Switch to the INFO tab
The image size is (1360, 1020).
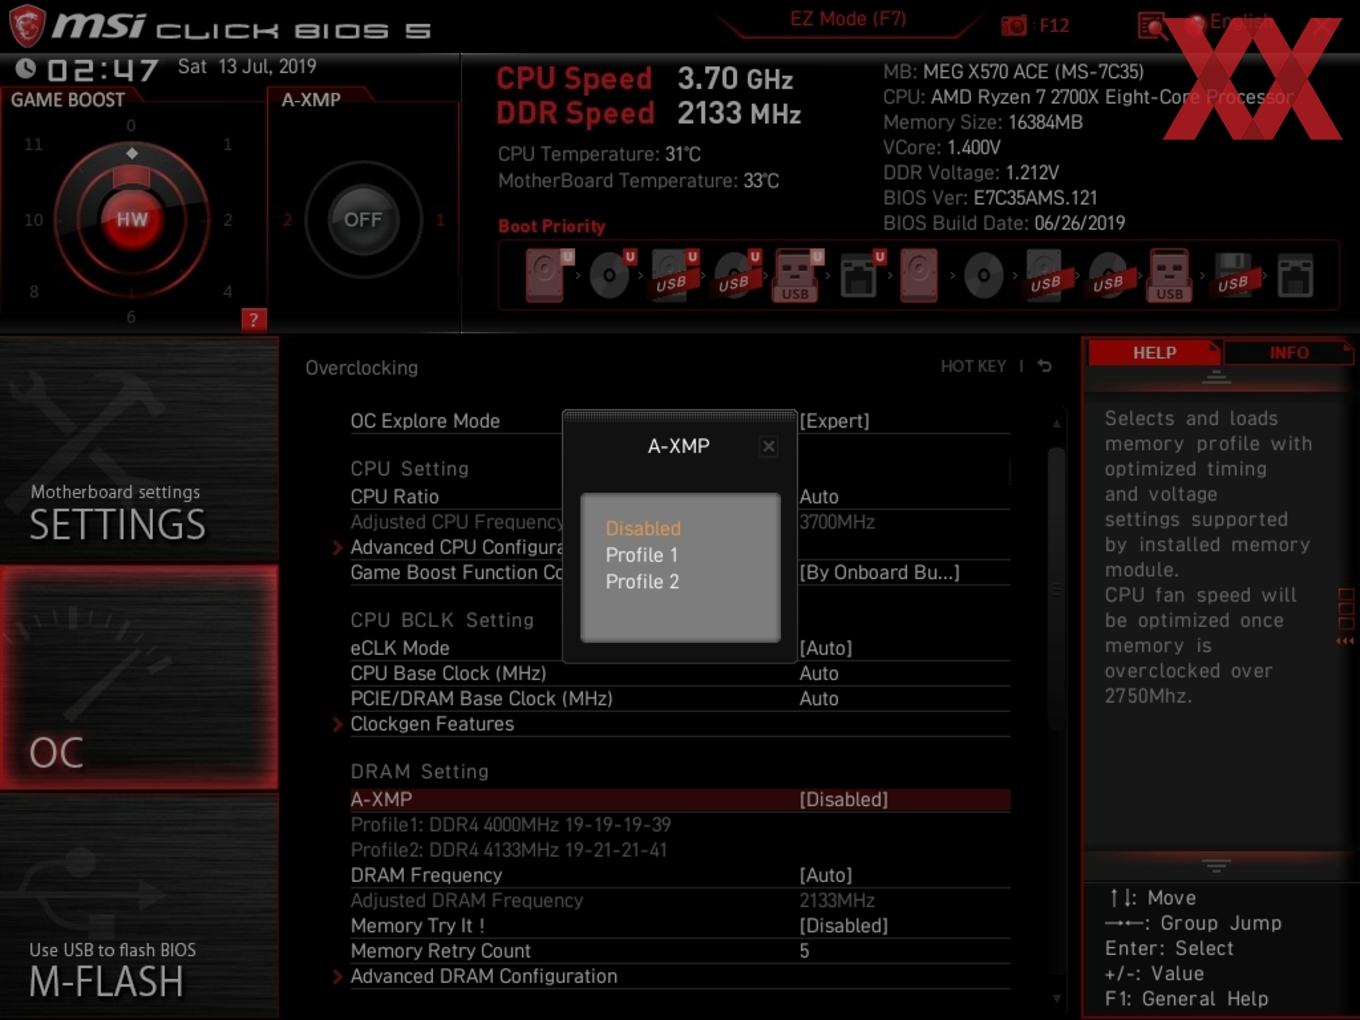(1288, 353)
